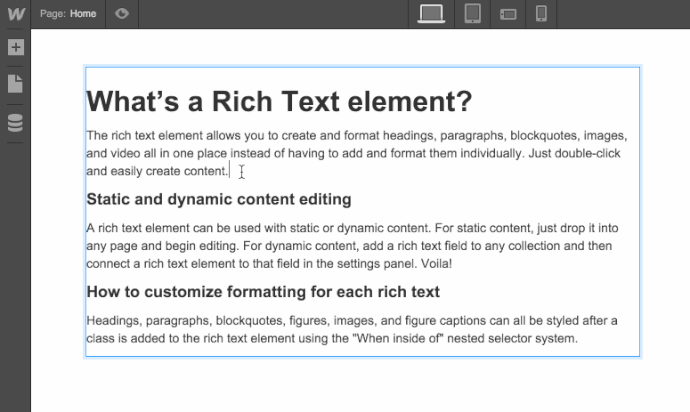
Task: Click the subheading "How to customize formatting for each rich text"
Action: (263, 292)
